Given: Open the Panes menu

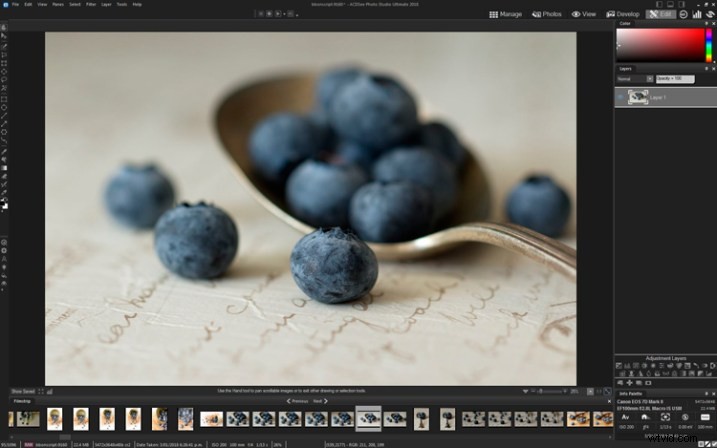Looking at the screenshot, I should [x=58, y=4].
